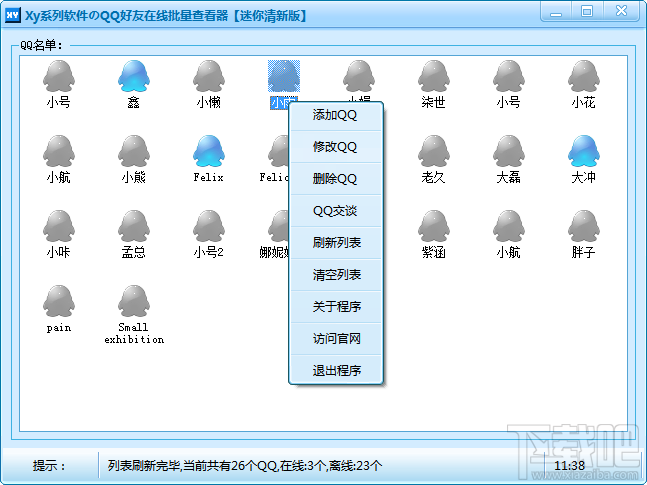The image size is (647, 485).
Task: Choose 清空列表 to clear the list
Action: tap(336, 275)
